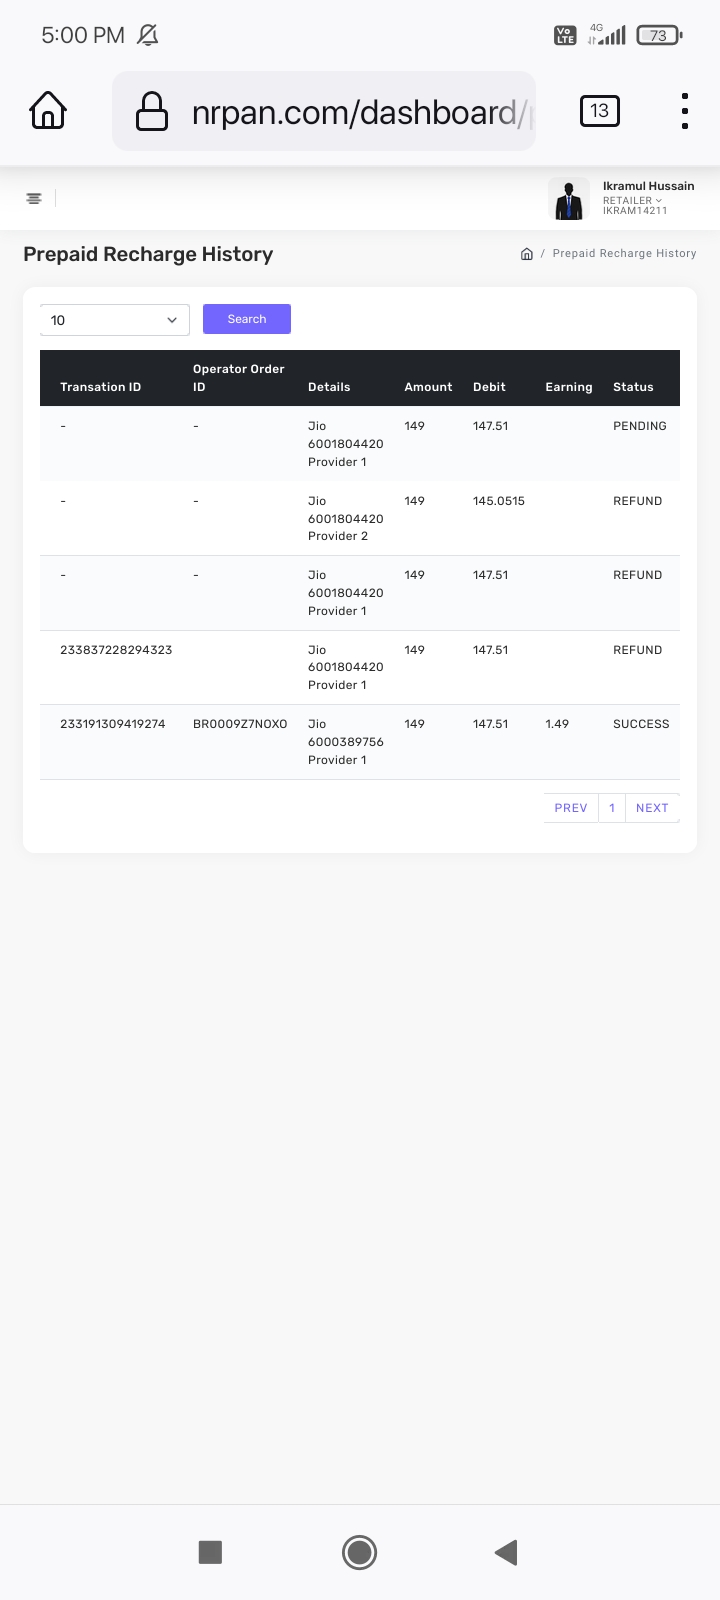Go to PREV page

click(x=571, y=808)
